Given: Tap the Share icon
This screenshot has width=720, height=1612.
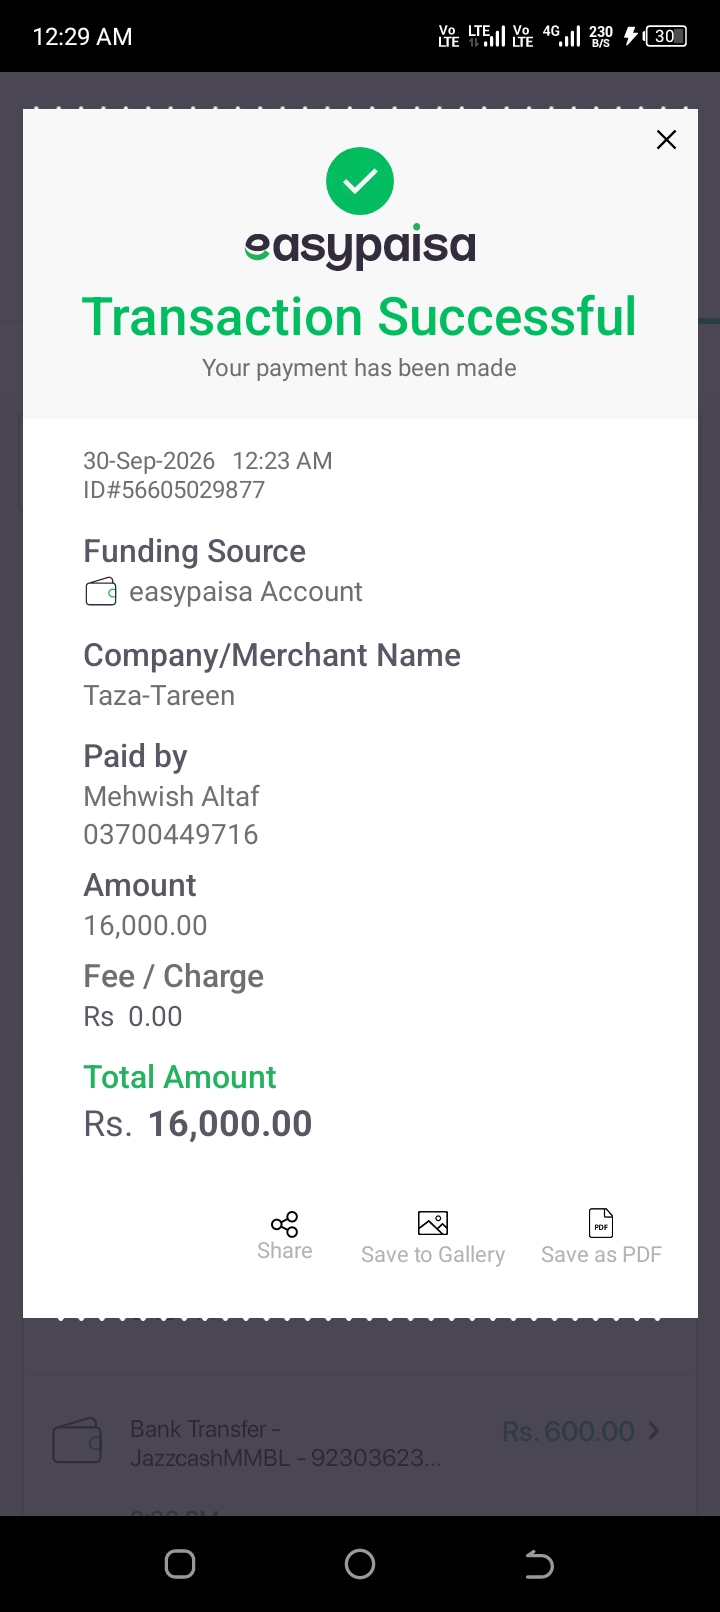Looking at the screenshot, I should tap(284, 1224).
